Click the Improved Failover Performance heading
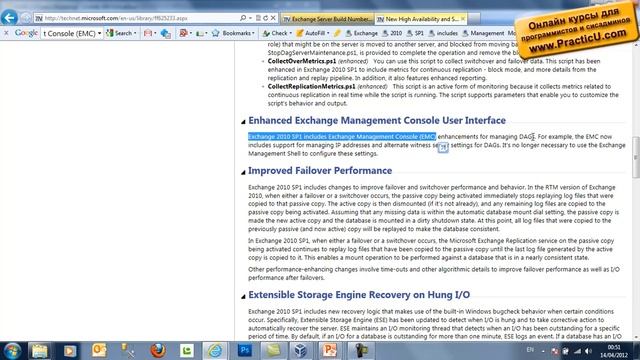The width and height of the screenshot is (640, 360). 320,171
